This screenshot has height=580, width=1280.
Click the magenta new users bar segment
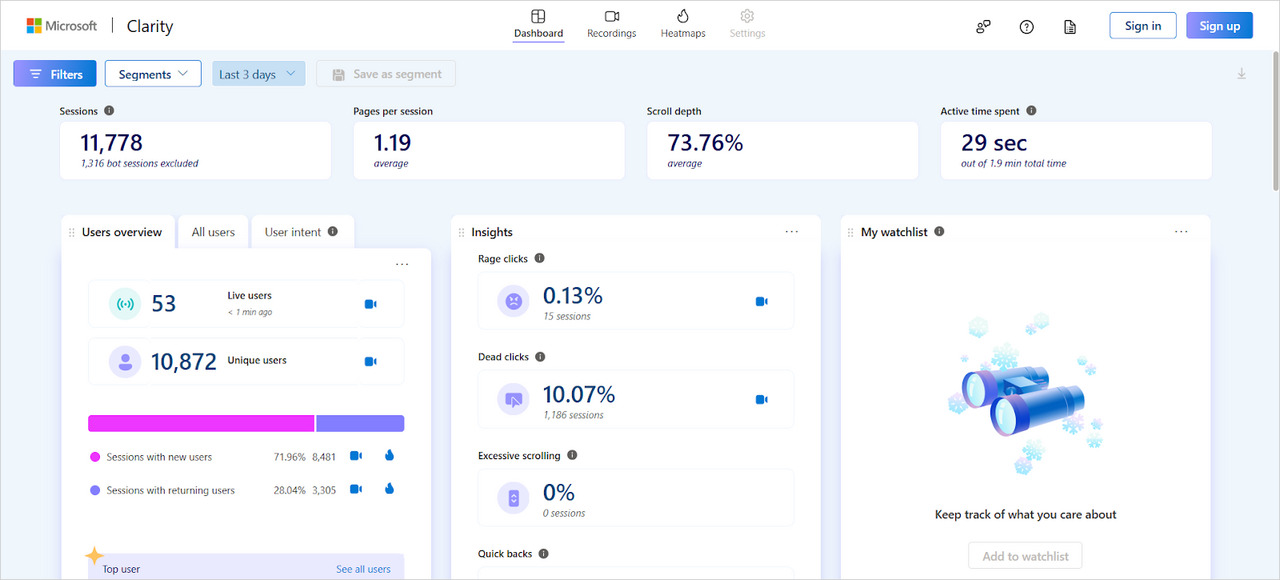[x=200, y=423]
